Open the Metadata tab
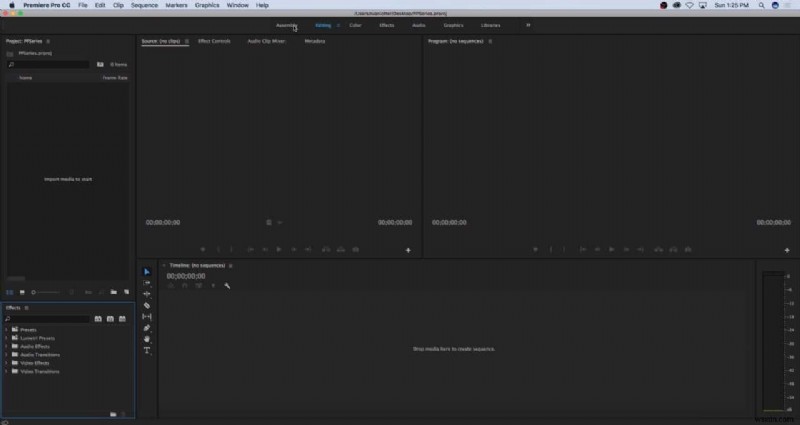Screen dimensions: 800x425 click(x=315, y=41)
